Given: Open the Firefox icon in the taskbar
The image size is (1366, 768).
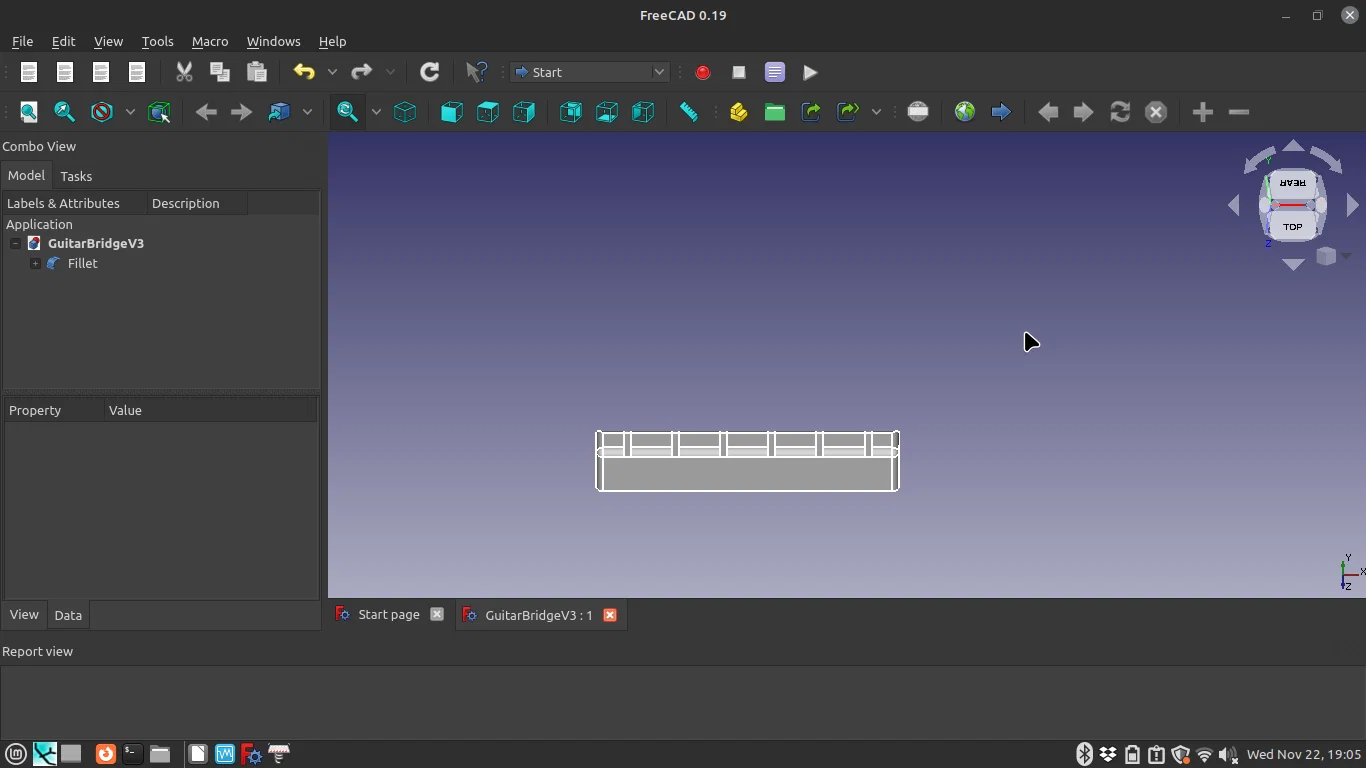Looking at the screenshot, I should coord(105,754).
